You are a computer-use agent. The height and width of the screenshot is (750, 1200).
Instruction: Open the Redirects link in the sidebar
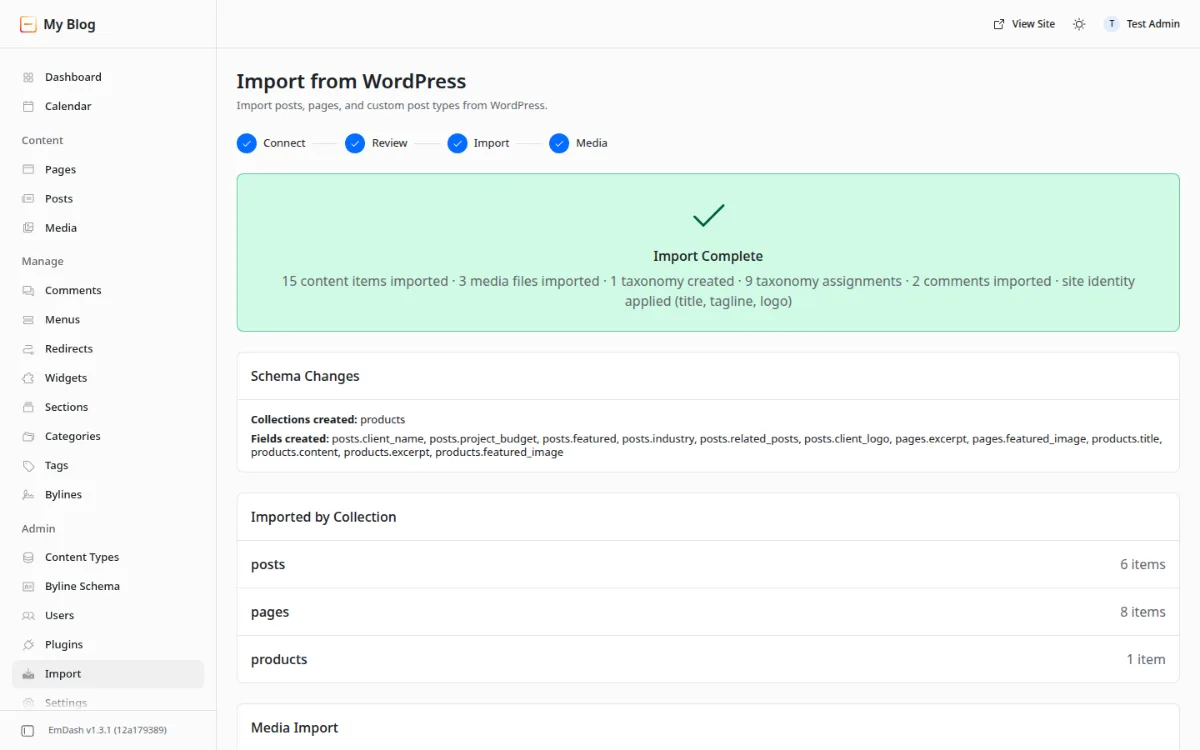tap(108, 349)
